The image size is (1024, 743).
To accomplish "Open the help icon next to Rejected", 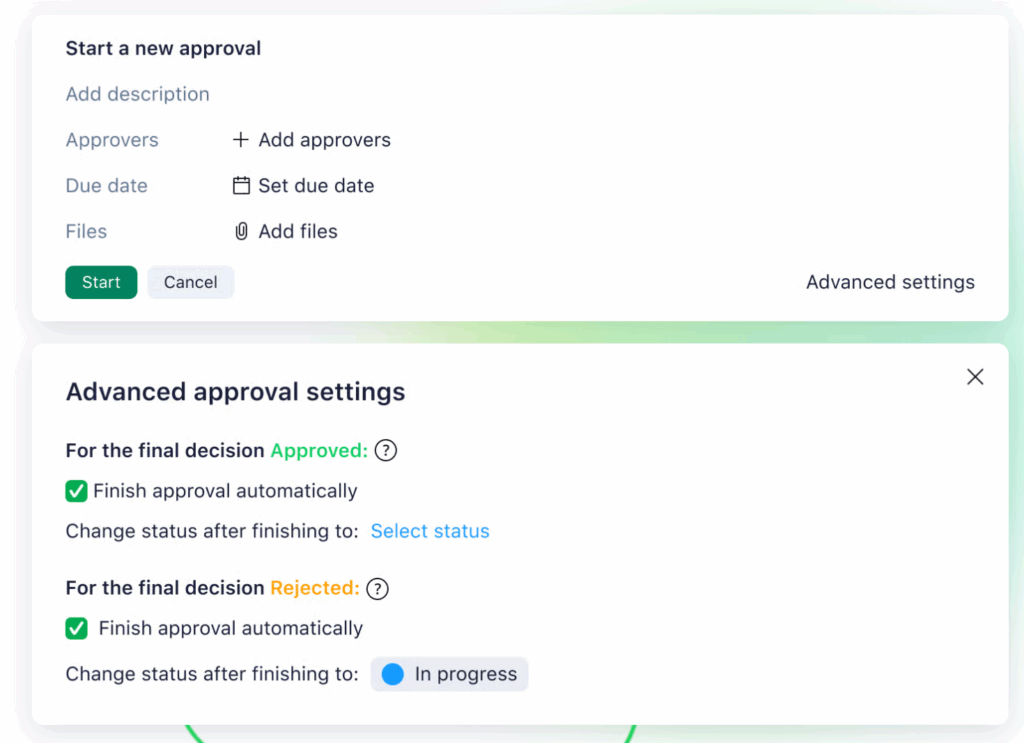I will [377, 589].
